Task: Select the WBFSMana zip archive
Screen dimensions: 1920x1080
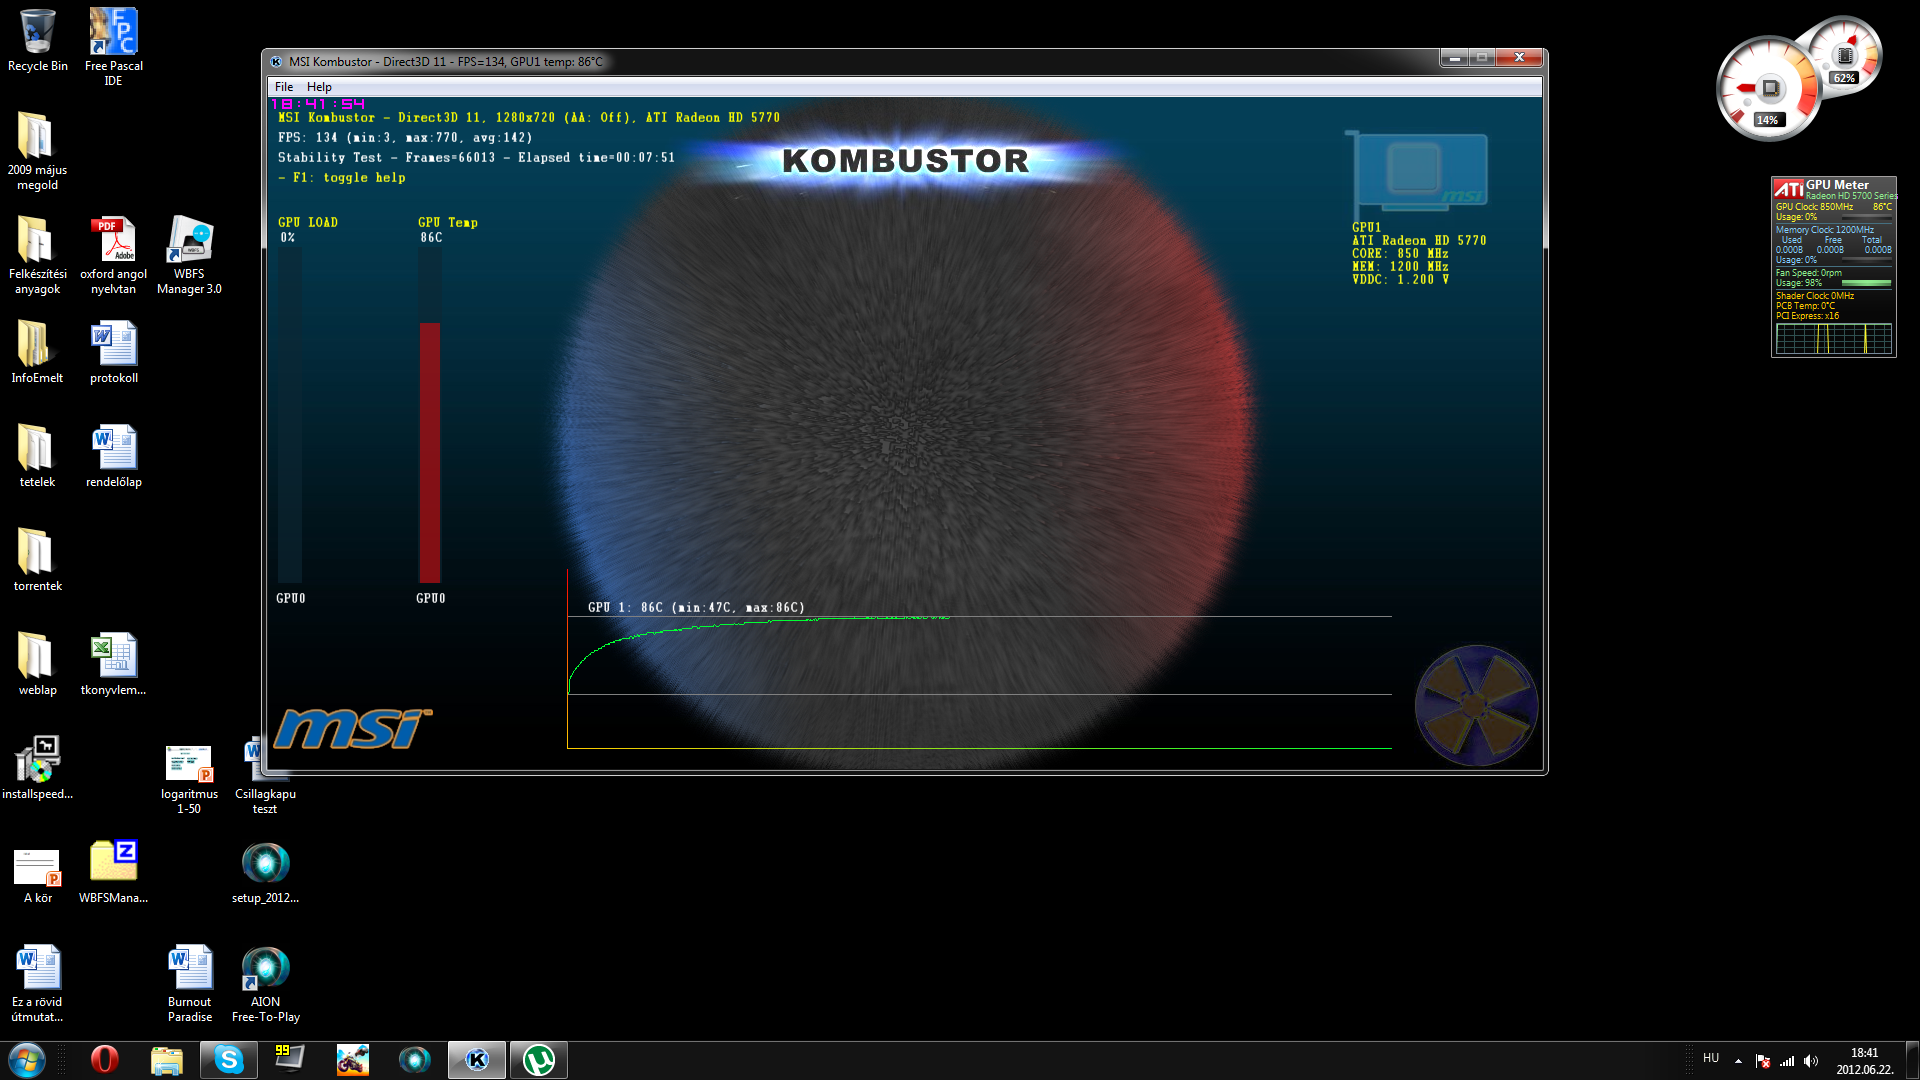Action: click(x=113, y=872)
